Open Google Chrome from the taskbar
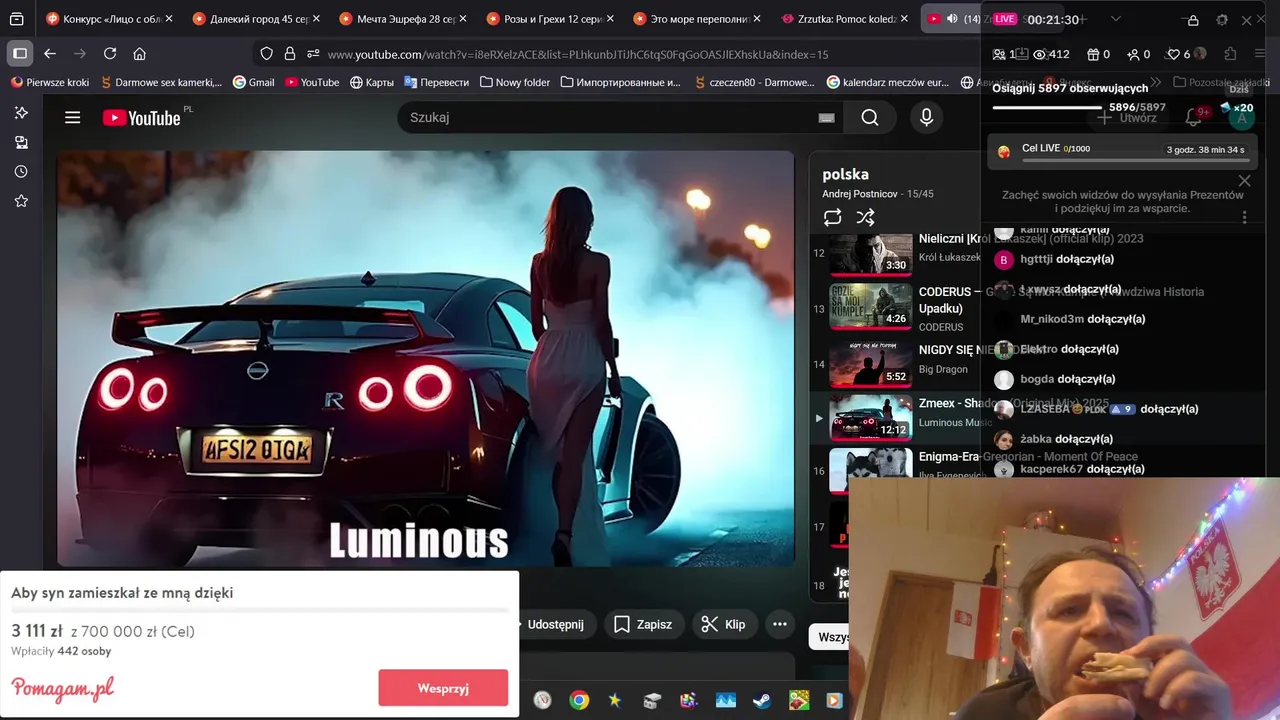Screen dimensions: 1280x720 [579, 700]
